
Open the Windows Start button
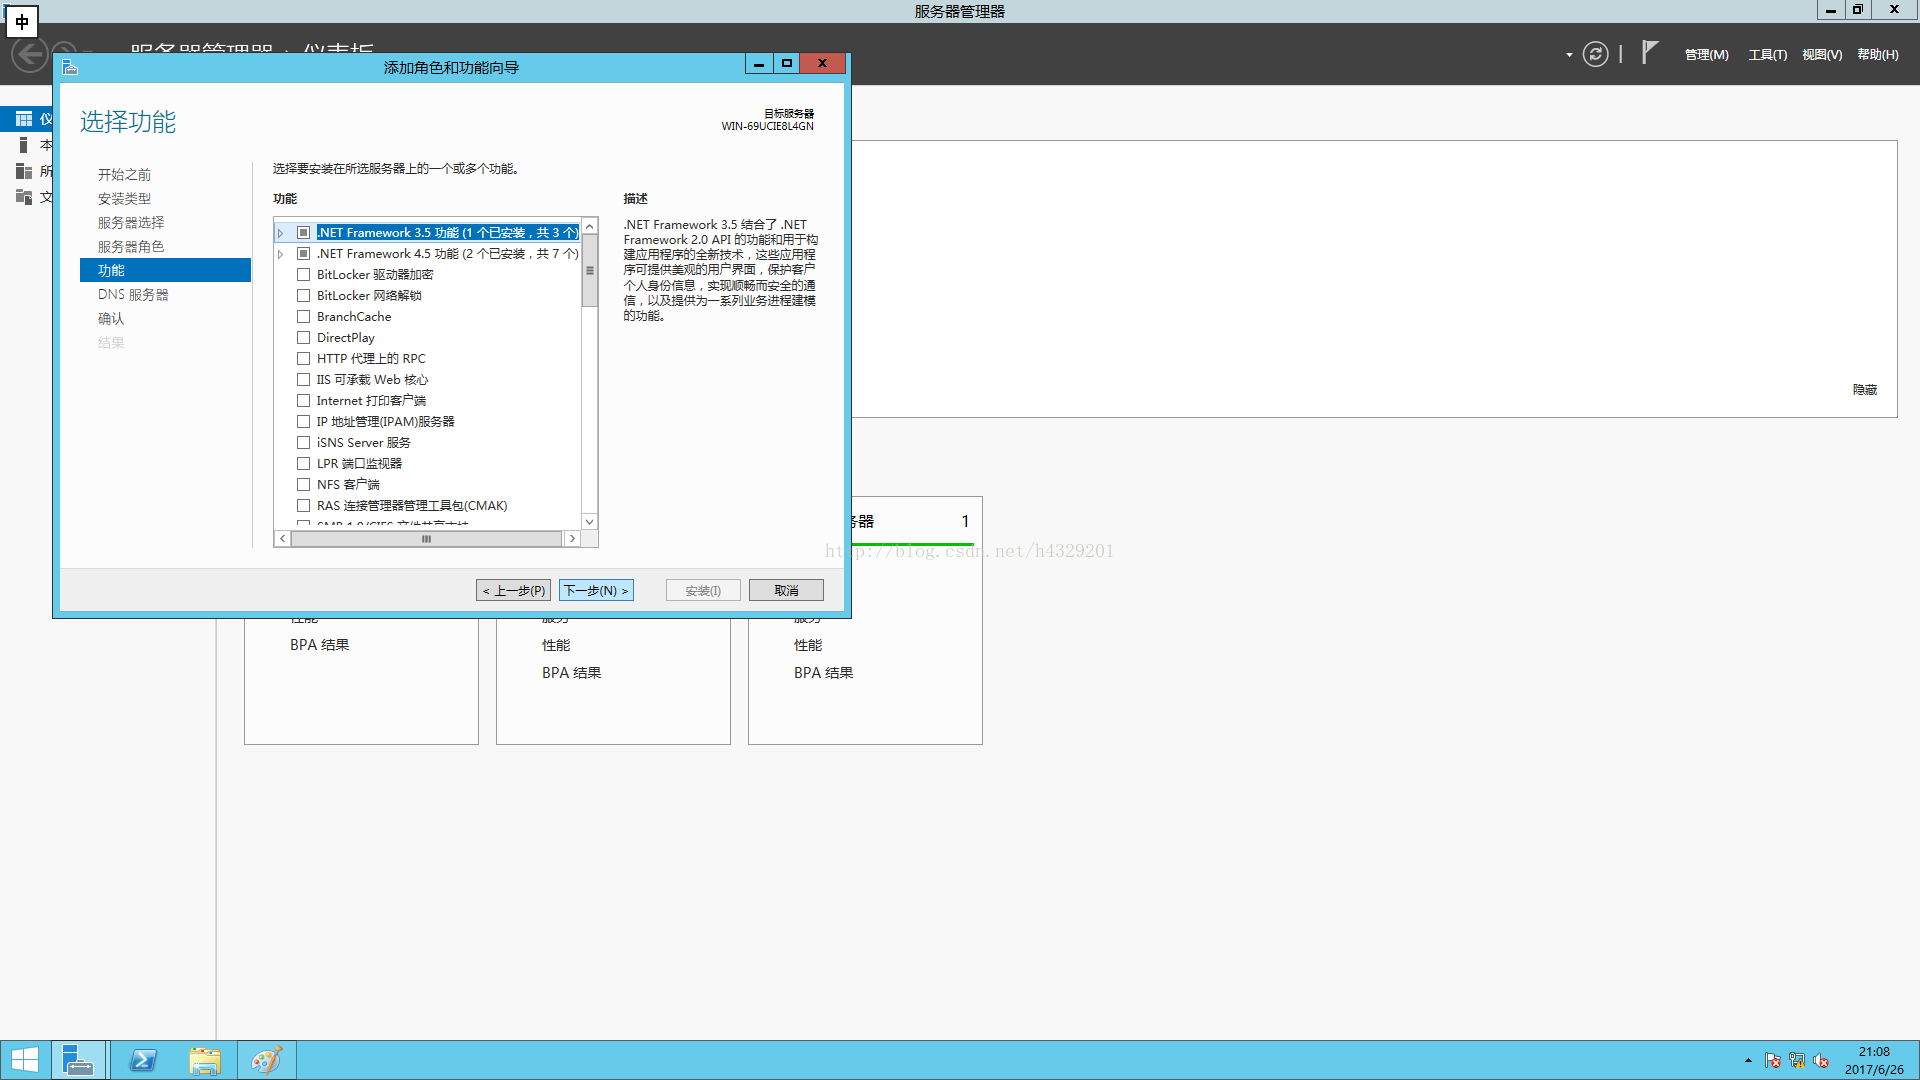(24, 1060)
